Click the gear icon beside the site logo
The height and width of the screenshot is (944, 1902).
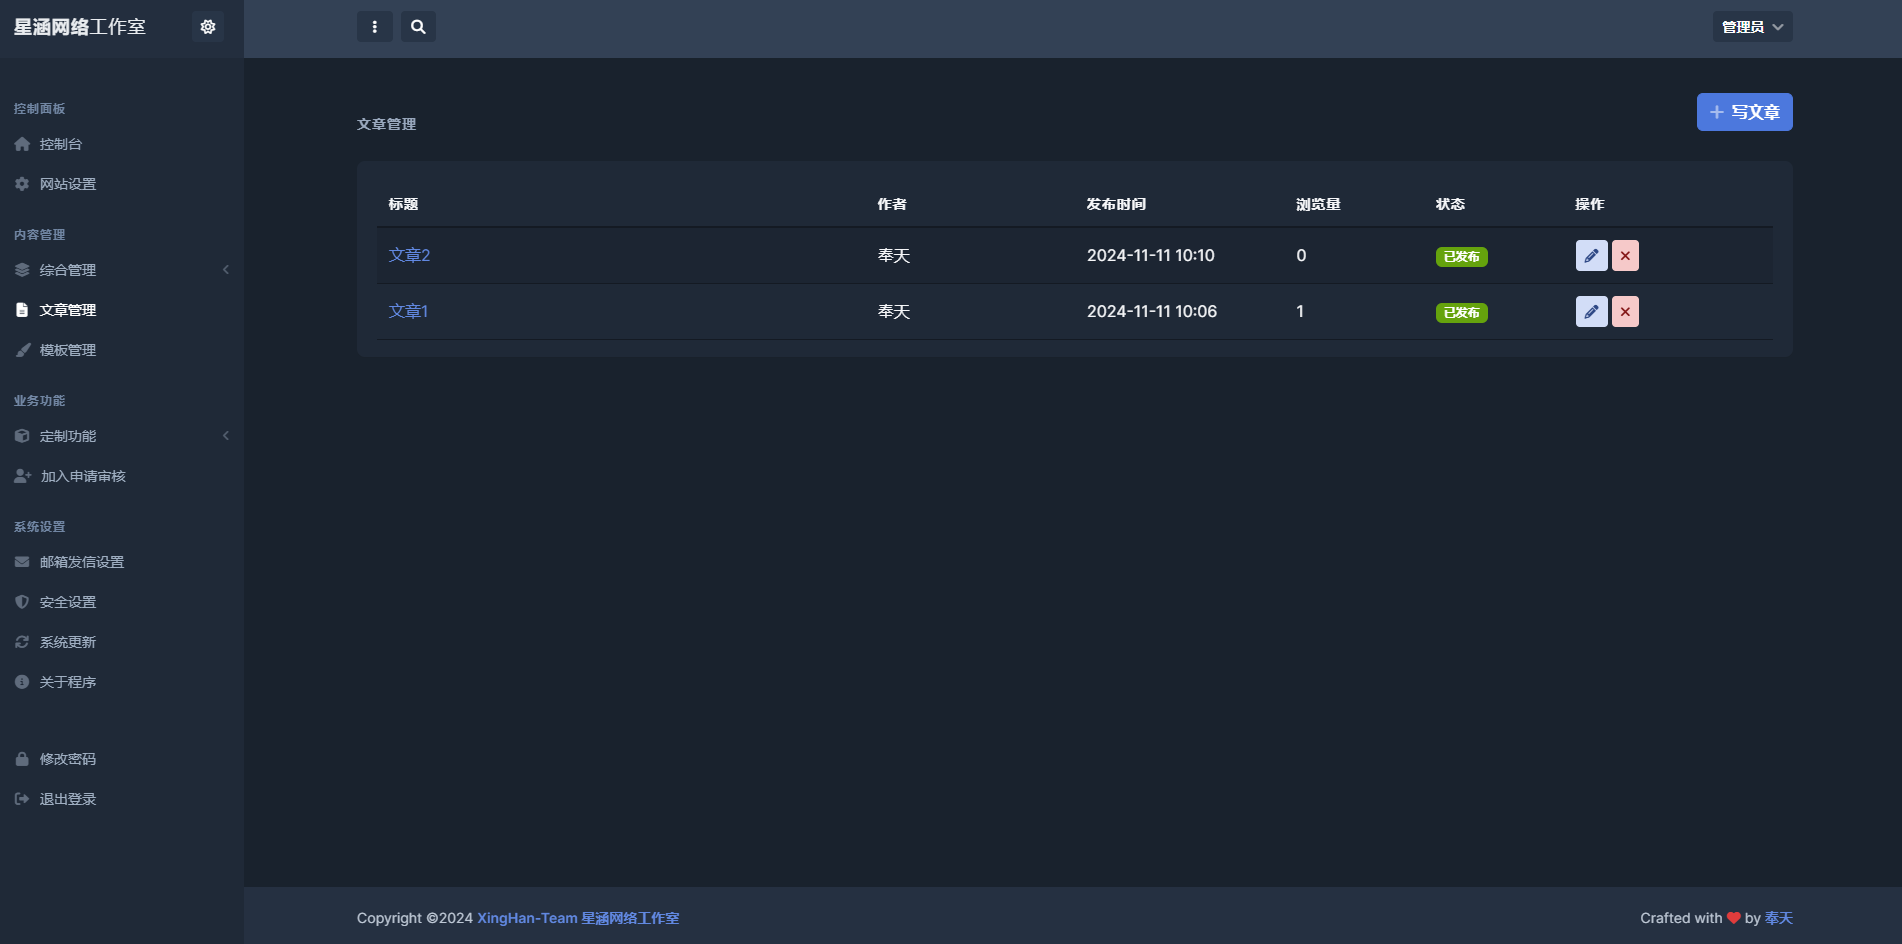[208, 27]
